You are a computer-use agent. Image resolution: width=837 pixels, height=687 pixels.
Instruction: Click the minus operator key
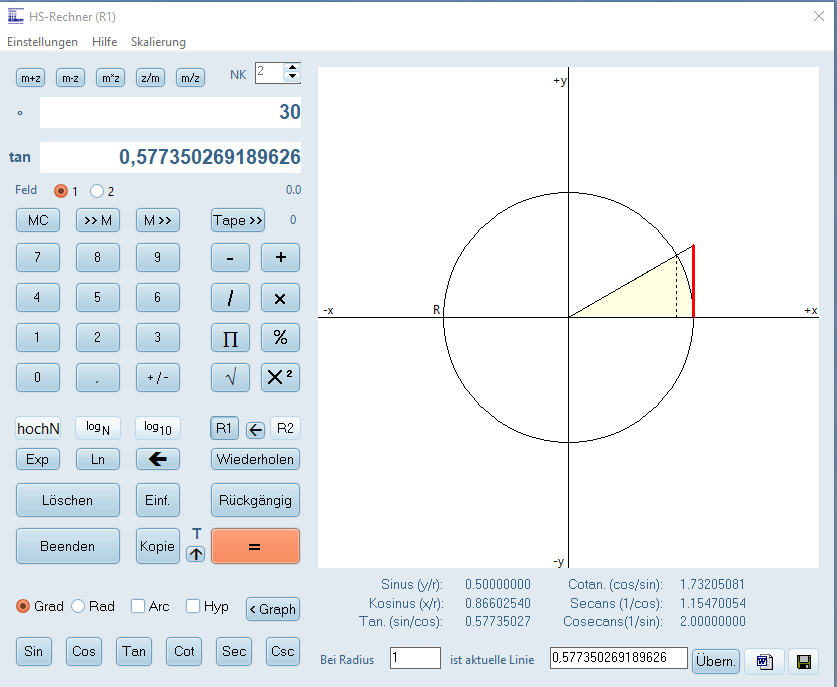click(x=230, y=258)
